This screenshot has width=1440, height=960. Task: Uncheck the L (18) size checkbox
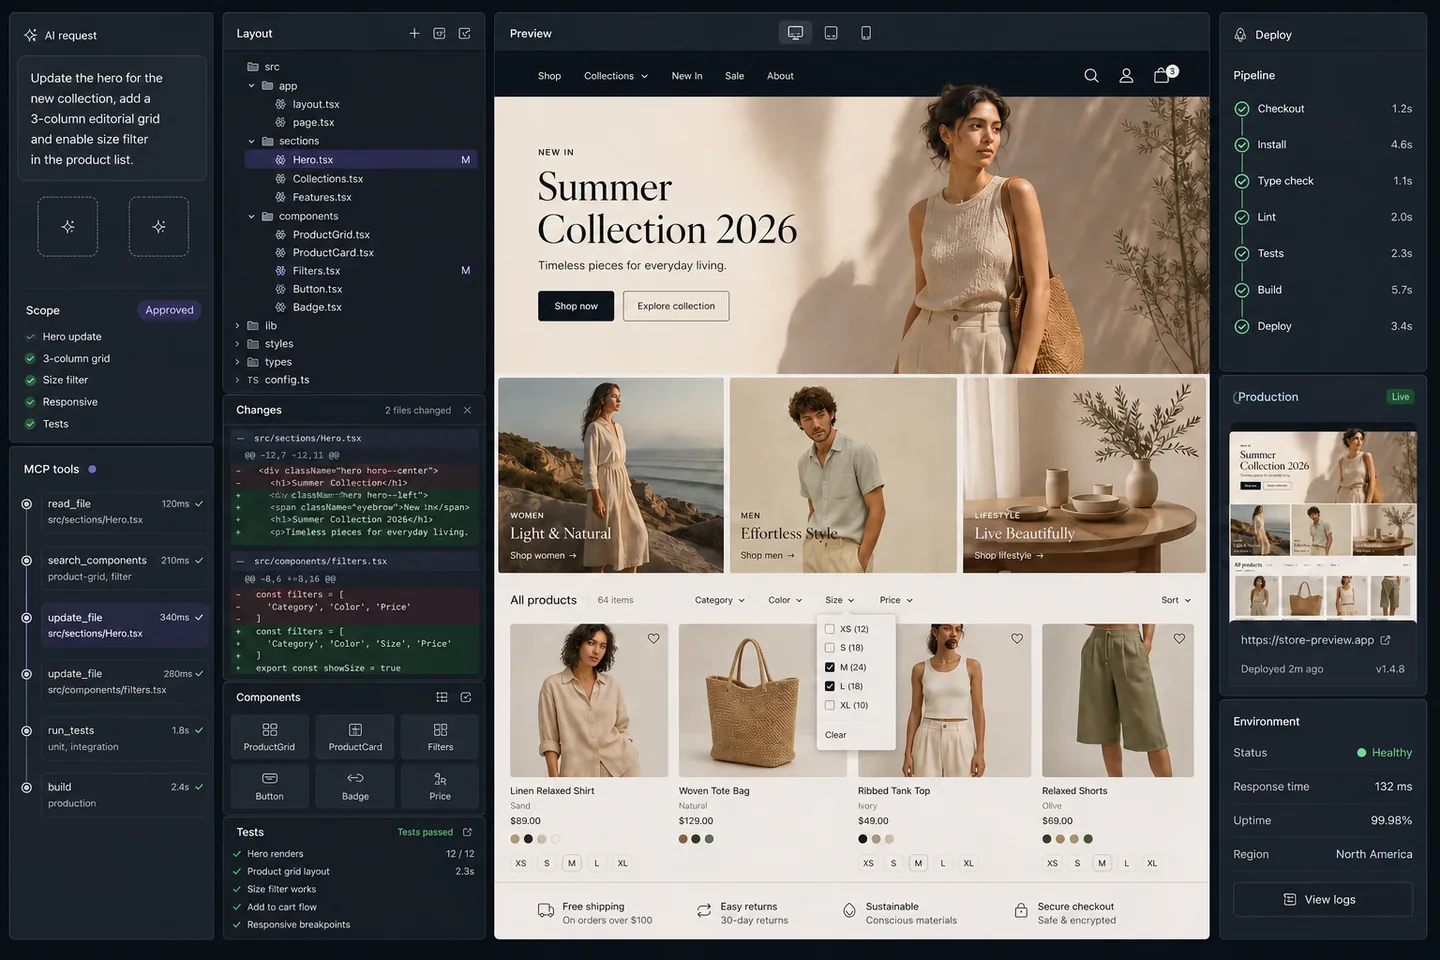coord(829,686)
